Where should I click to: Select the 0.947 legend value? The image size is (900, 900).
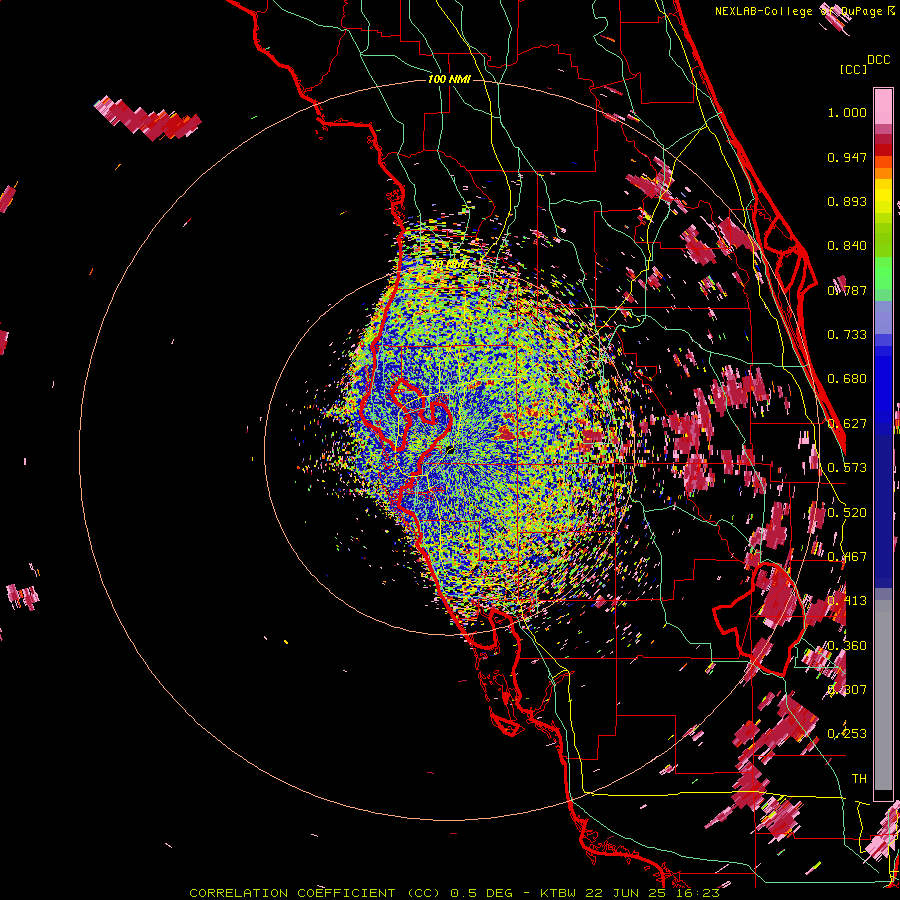coord(847,157)
